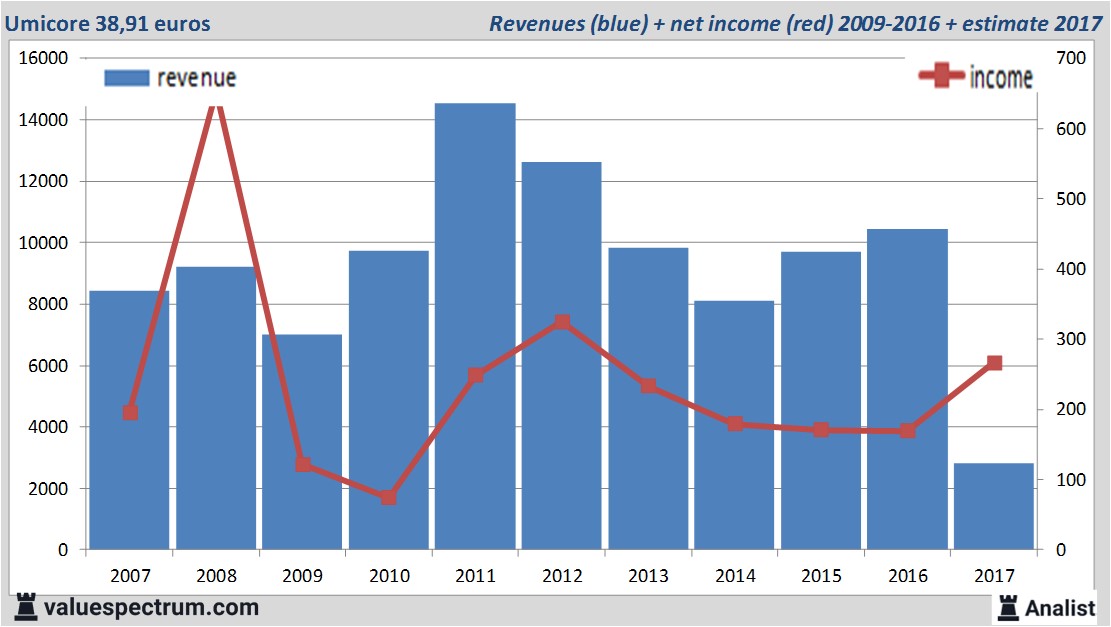Viewport: 1111px width, 627px height.
Task: Click the 2000 left axis label
Action: click(x=48, y=489)
